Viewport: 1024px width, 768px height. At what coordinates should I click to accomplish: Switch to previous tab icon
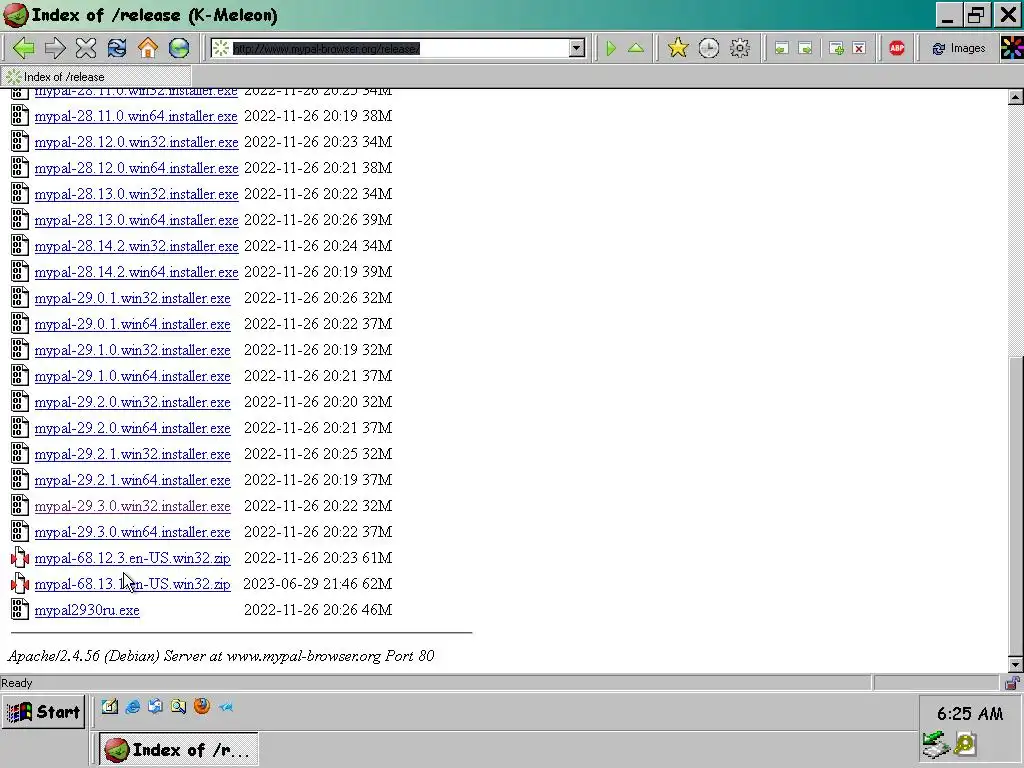(782, 48)
